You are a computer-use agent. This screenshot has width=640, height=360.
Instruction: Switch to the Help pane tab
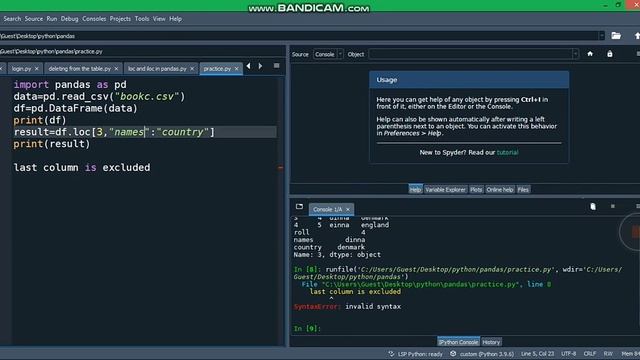(415, 189)
